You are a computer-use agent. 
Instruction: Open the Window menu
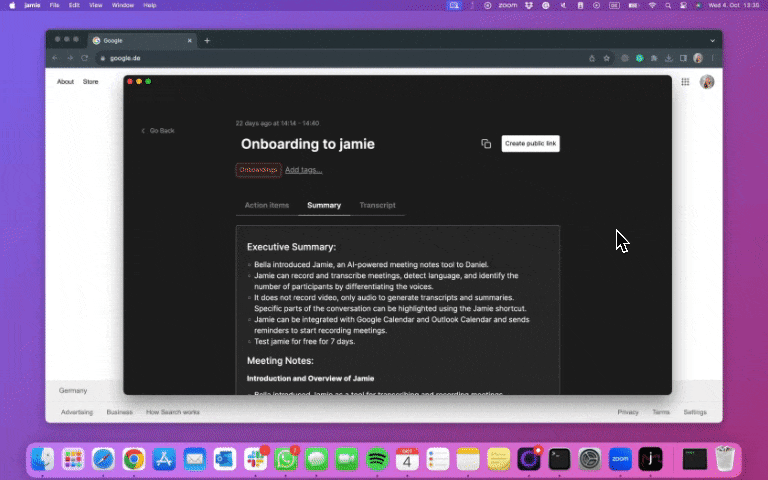click(123, 5)
